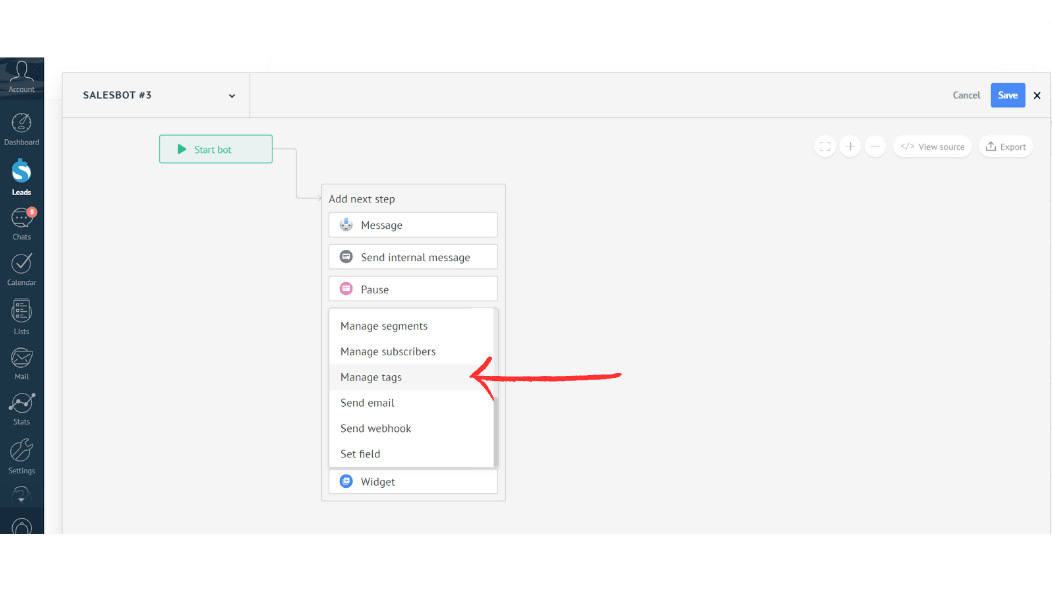Select Send email option
Image resolution: width=1052 pixels, height=593 pixels.
click(411, 402)
